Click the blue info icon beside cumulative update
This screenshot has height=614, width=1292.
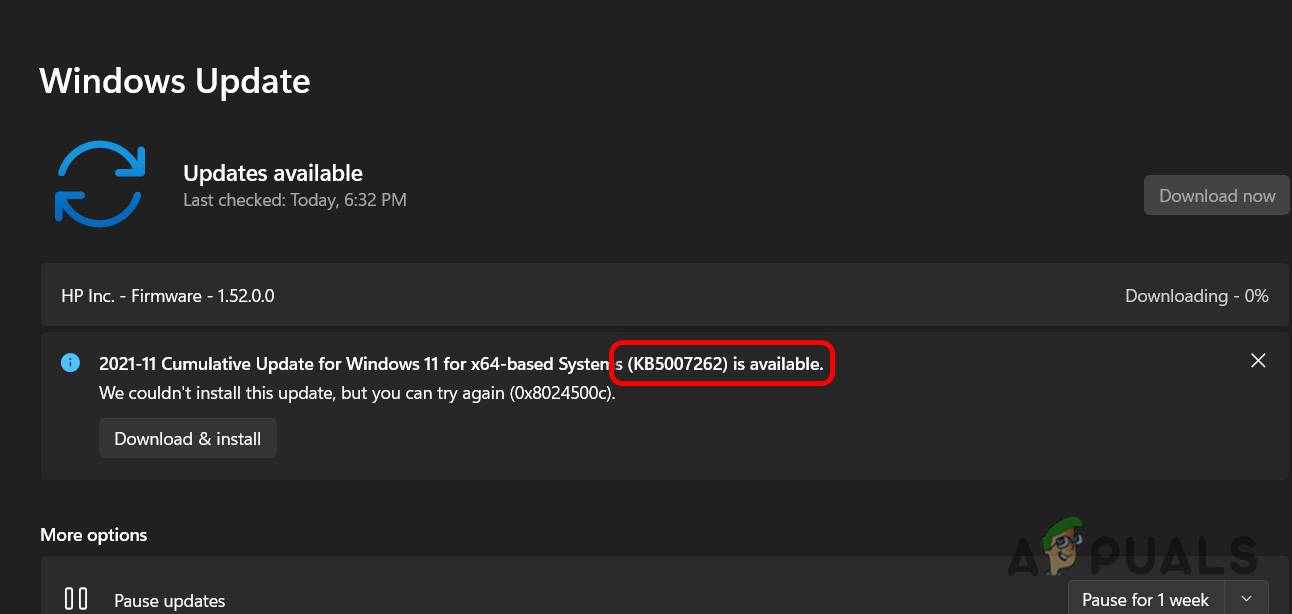click(x=70, y=362)
